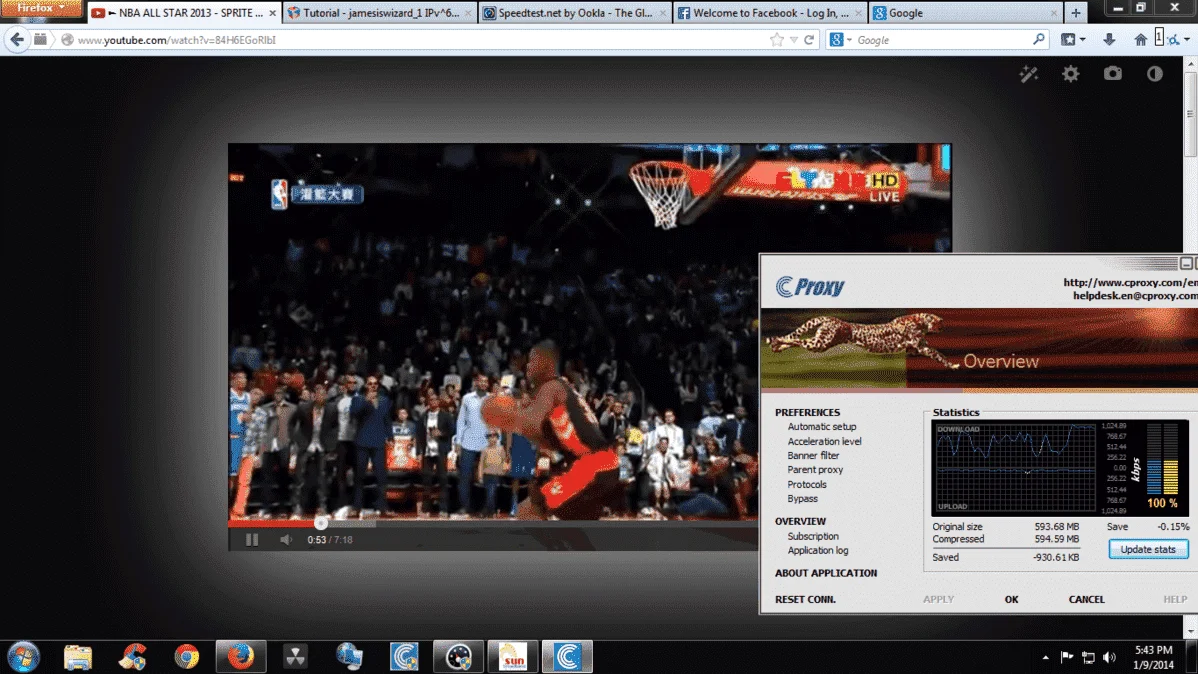1198x674 pixels.
Task: Switch to the Tutorial jamesiswizard tab
Action: click(380, 13)
